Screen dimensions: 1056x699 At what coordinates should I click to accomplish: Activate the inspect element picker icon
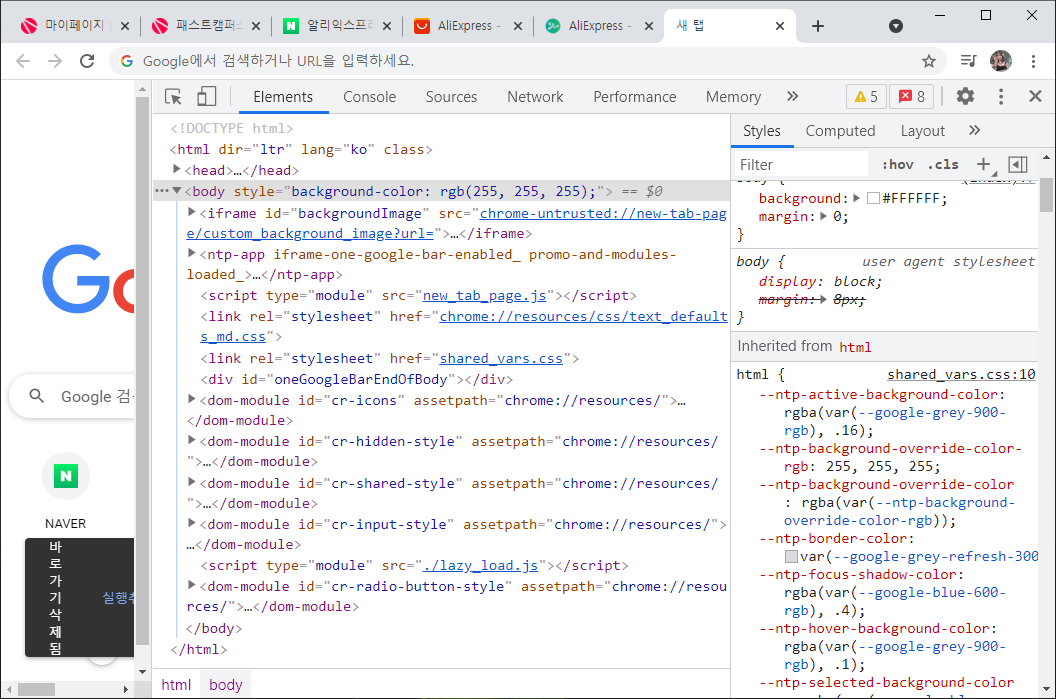(x=173, y=96)
